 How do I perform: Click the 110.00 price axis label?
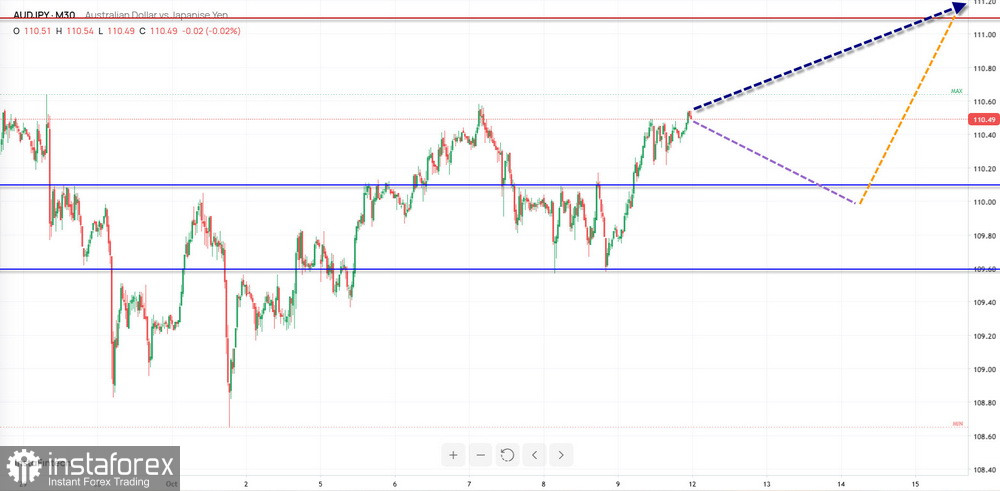point(984,202)
